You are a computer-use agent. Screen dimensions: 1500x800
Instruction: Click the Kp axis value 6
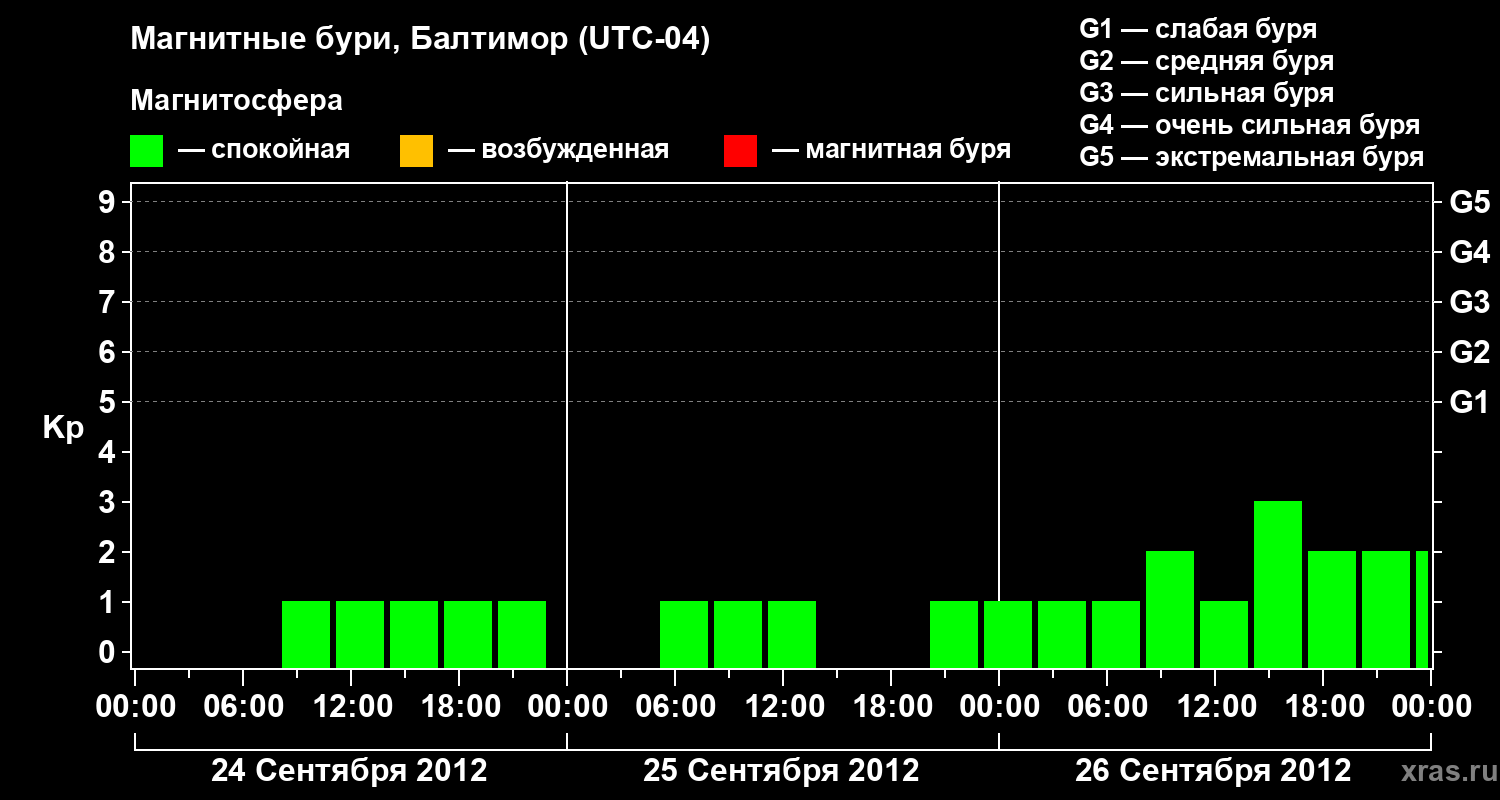coord(109,352)
